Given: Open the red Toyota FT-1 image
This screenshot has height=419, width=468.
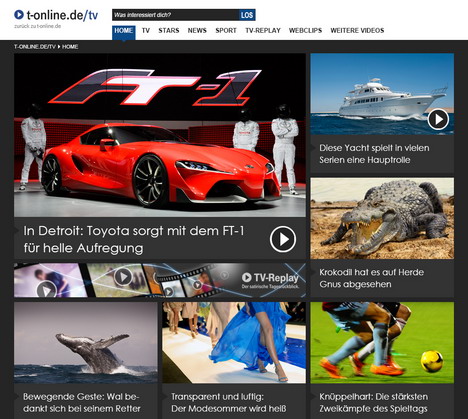Looking at the screenshot, I should click(160, 135).
